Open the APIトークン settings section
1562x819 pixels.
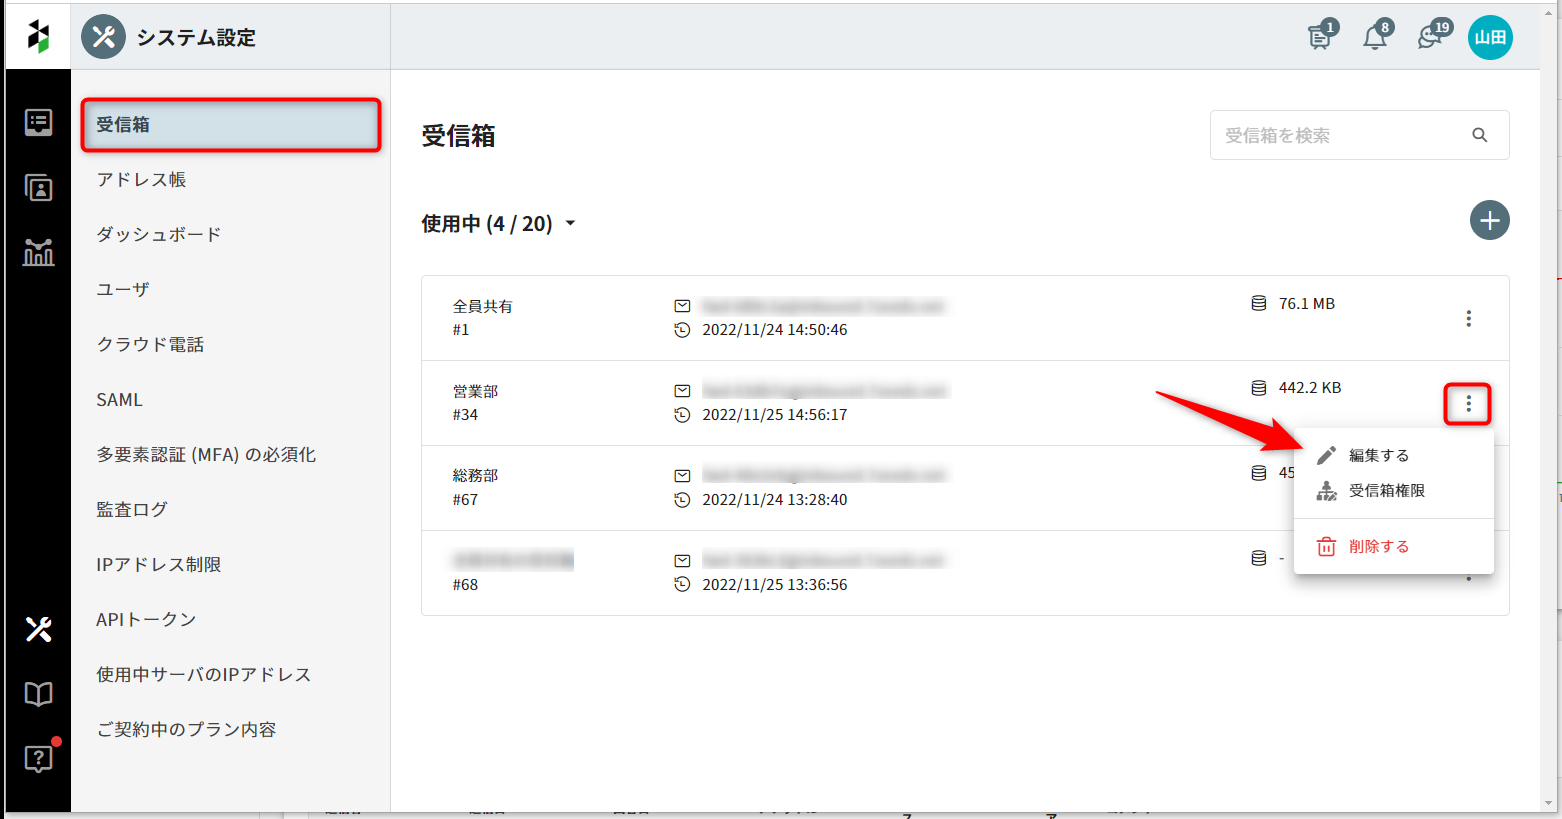pyautogui.click(x=146, y=620)
